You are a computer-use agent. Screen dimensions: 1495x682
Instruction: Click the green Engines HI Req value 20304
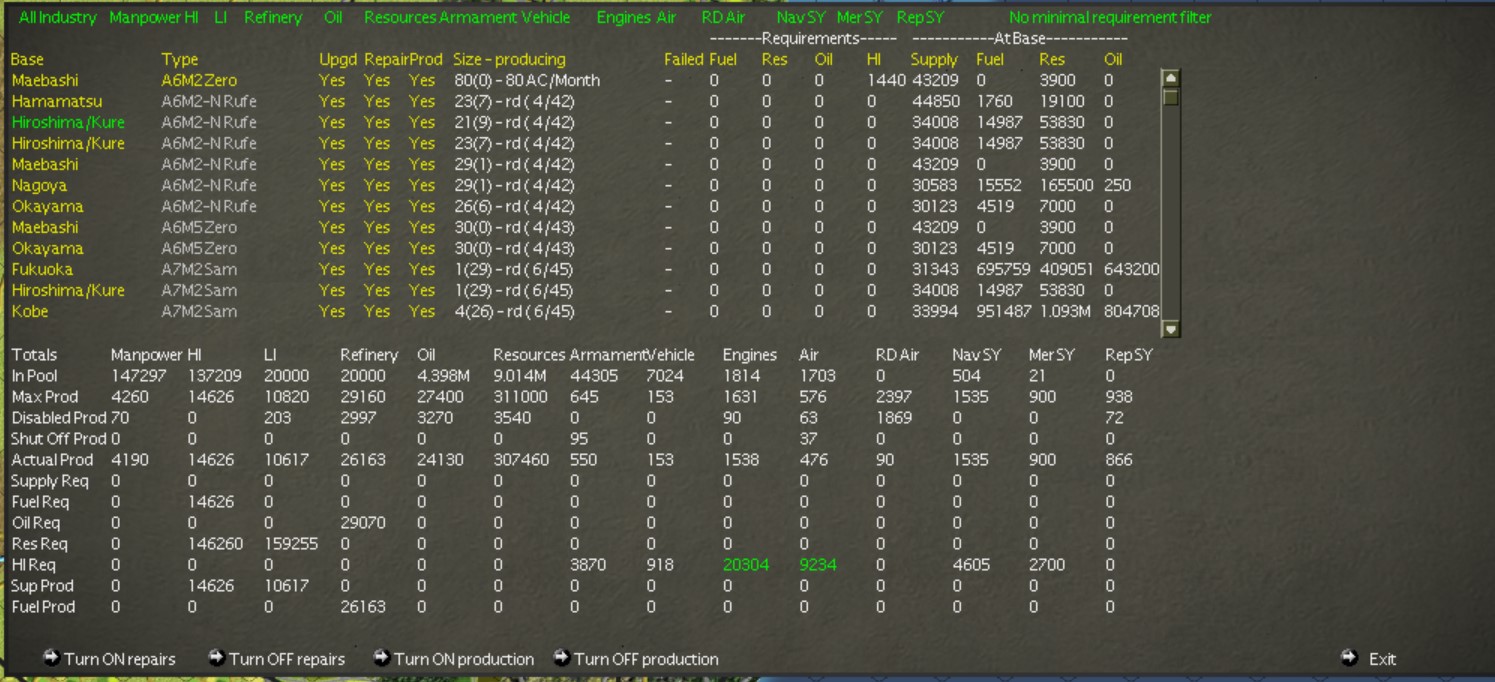pos(745,565)
